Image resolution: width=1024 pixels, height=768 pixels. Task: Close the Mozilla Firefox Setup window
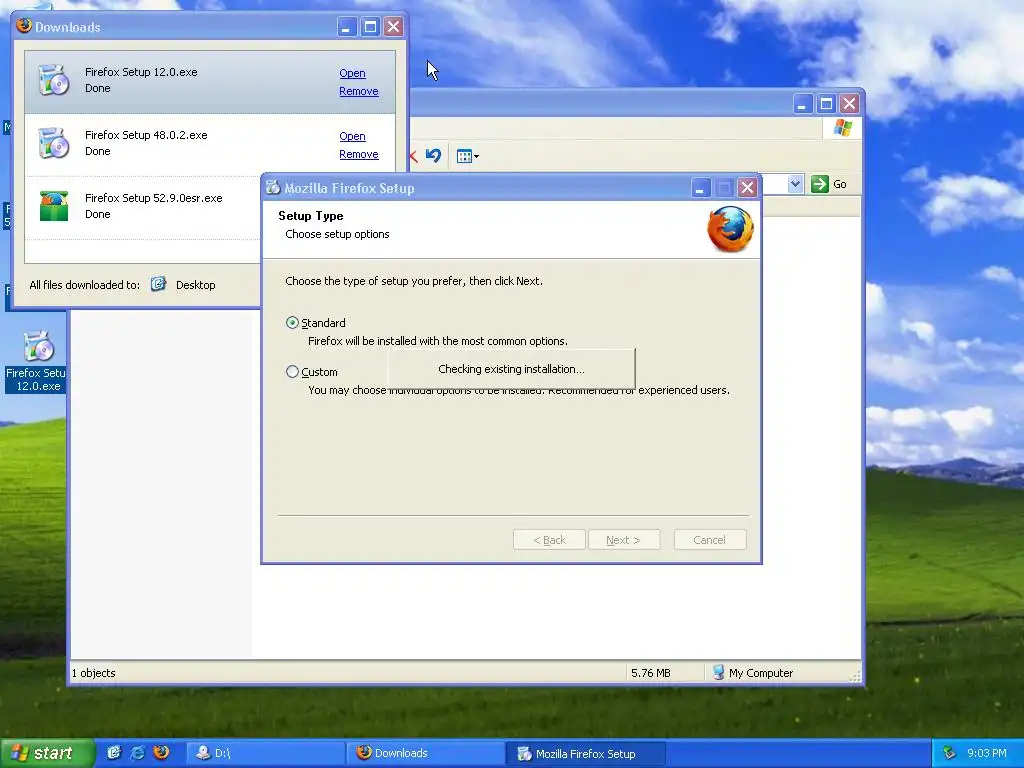(747, 188)
